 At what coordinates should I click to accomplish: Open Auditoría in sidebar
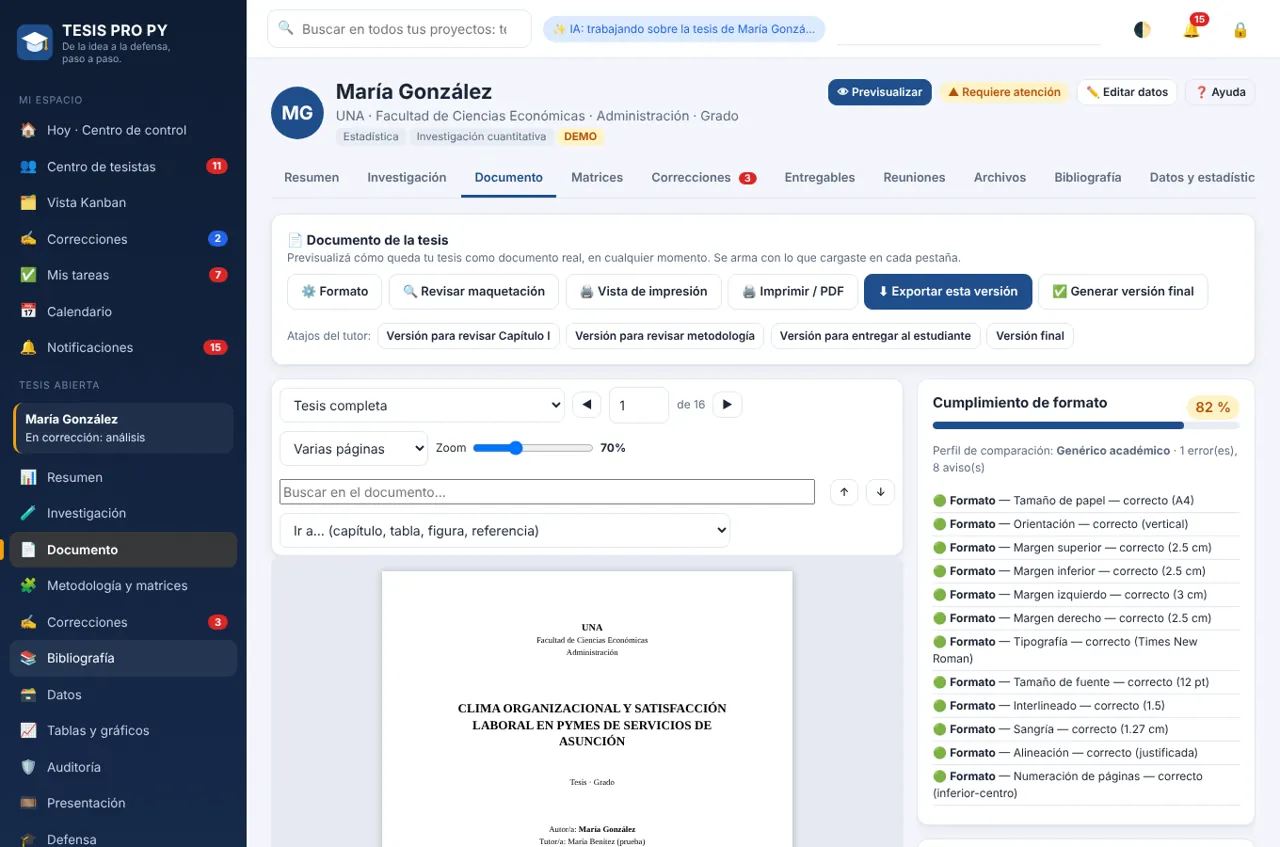coord(123,767)
